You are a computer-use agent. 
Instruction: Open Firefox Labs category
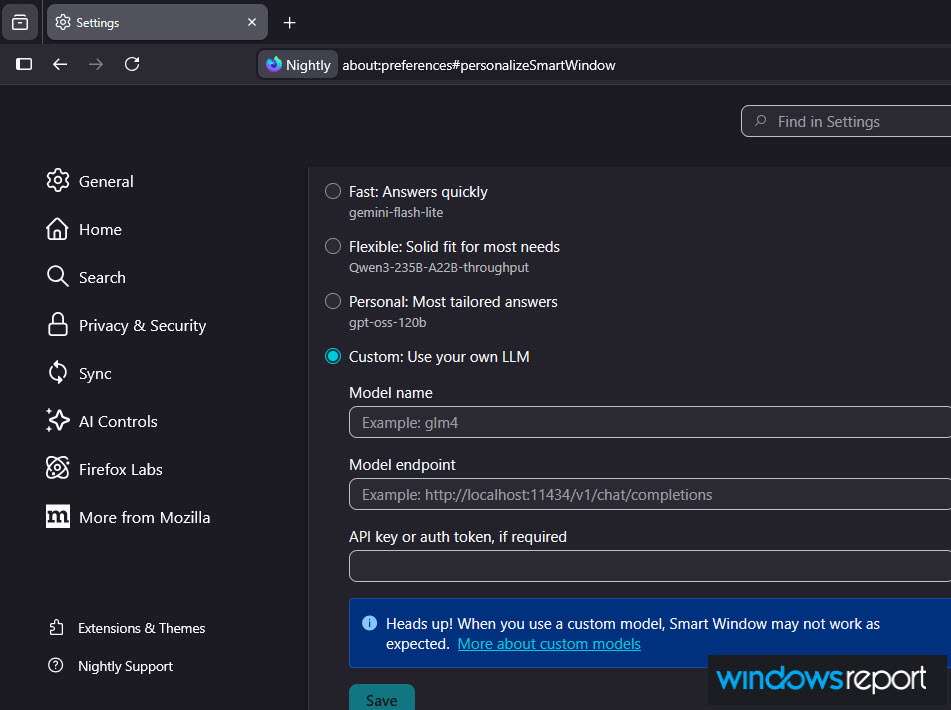[x=104, y=469]
